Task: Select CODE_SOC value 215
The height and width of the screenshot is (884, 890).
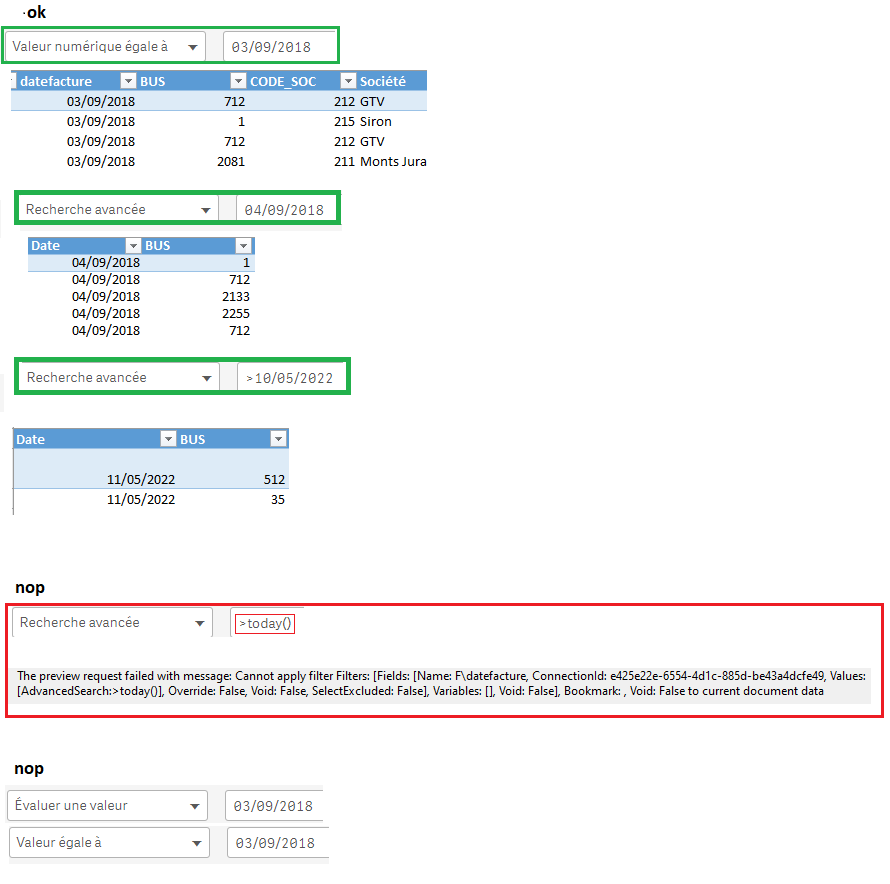Action: tap(345, 122)
